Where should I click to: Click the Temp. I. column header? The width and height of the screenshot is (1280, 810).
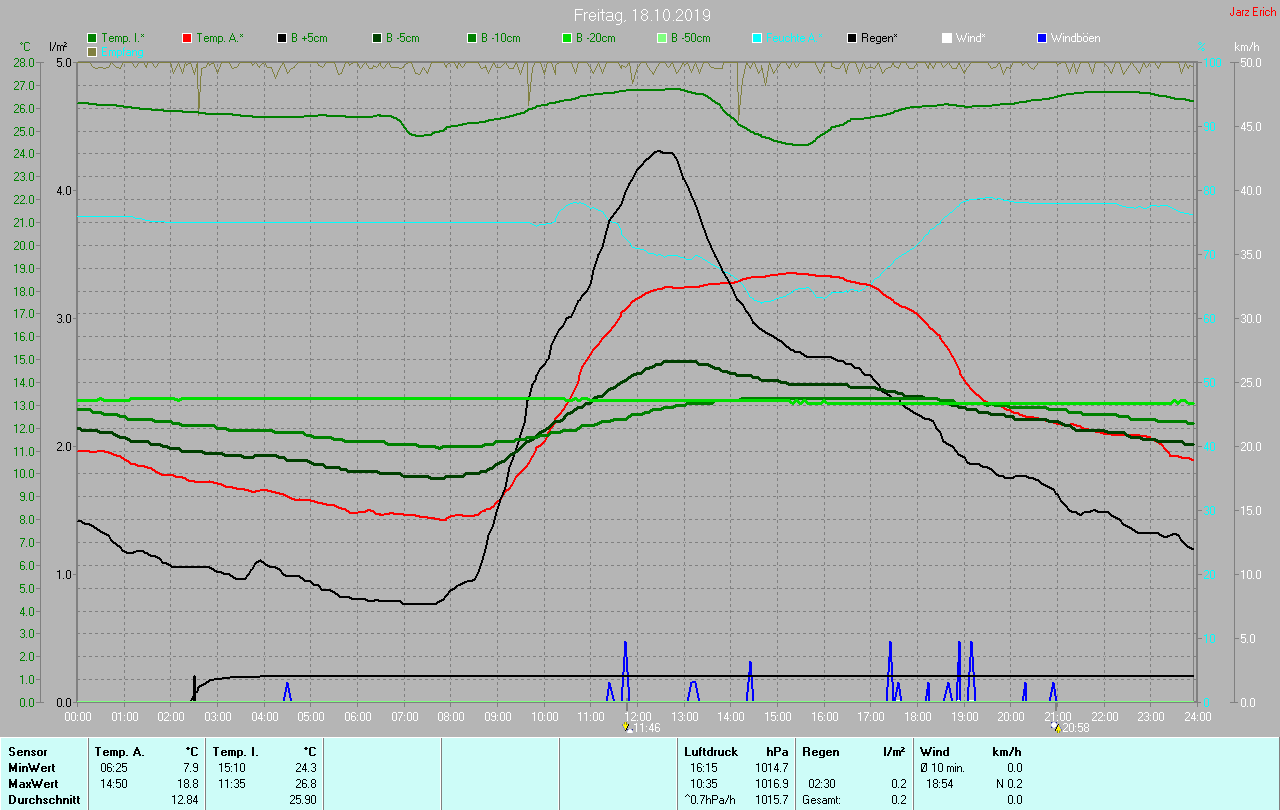point(235,752)
